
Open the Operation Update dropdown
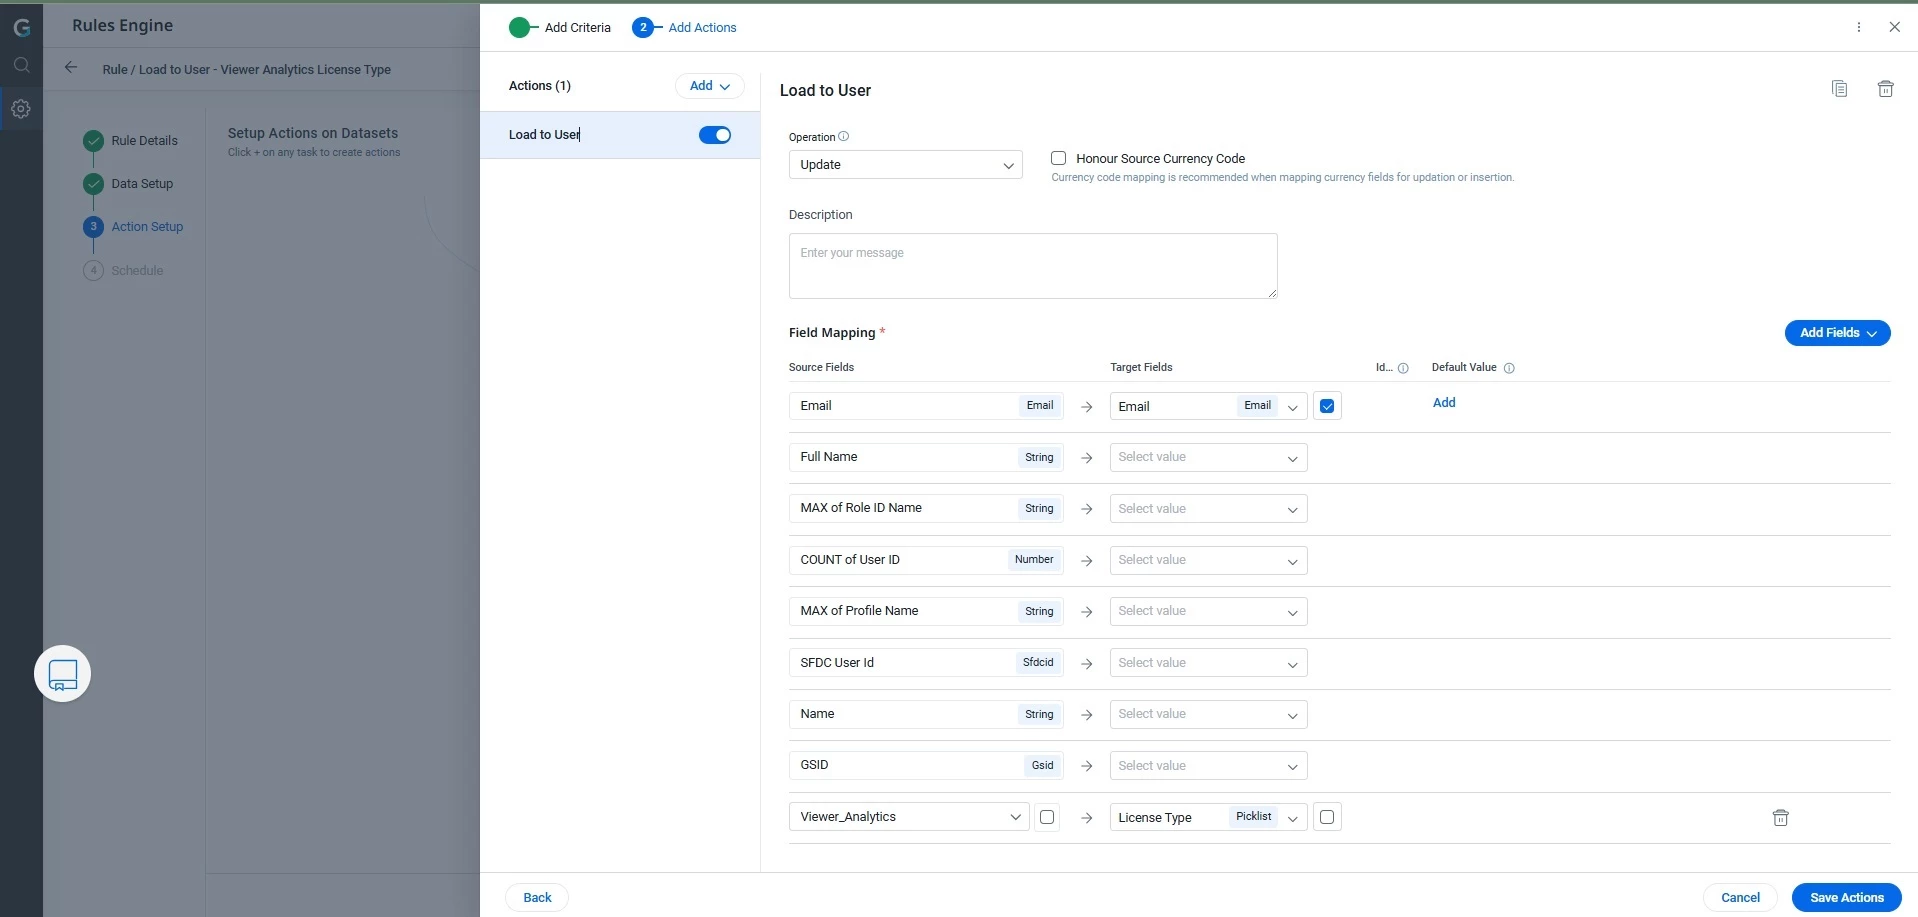(x=905, y=165)
